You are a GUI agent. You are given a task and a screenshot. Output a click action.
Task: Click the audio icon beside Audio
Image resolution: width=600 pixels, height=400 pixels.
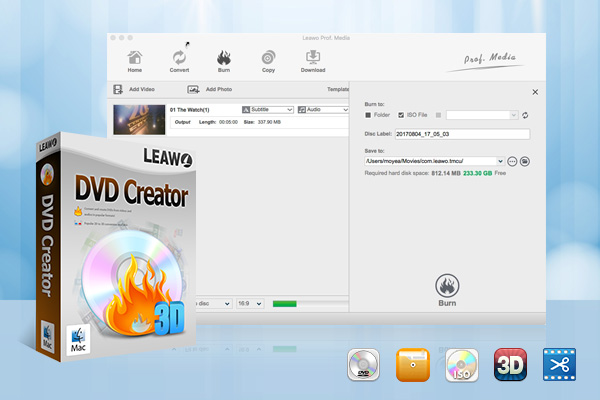(302, 110)
